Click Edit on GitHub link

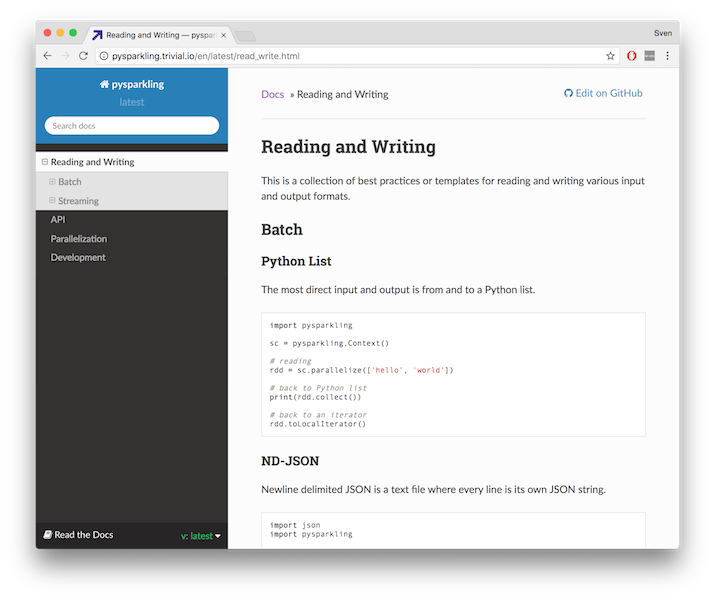(x=603, y=93)
